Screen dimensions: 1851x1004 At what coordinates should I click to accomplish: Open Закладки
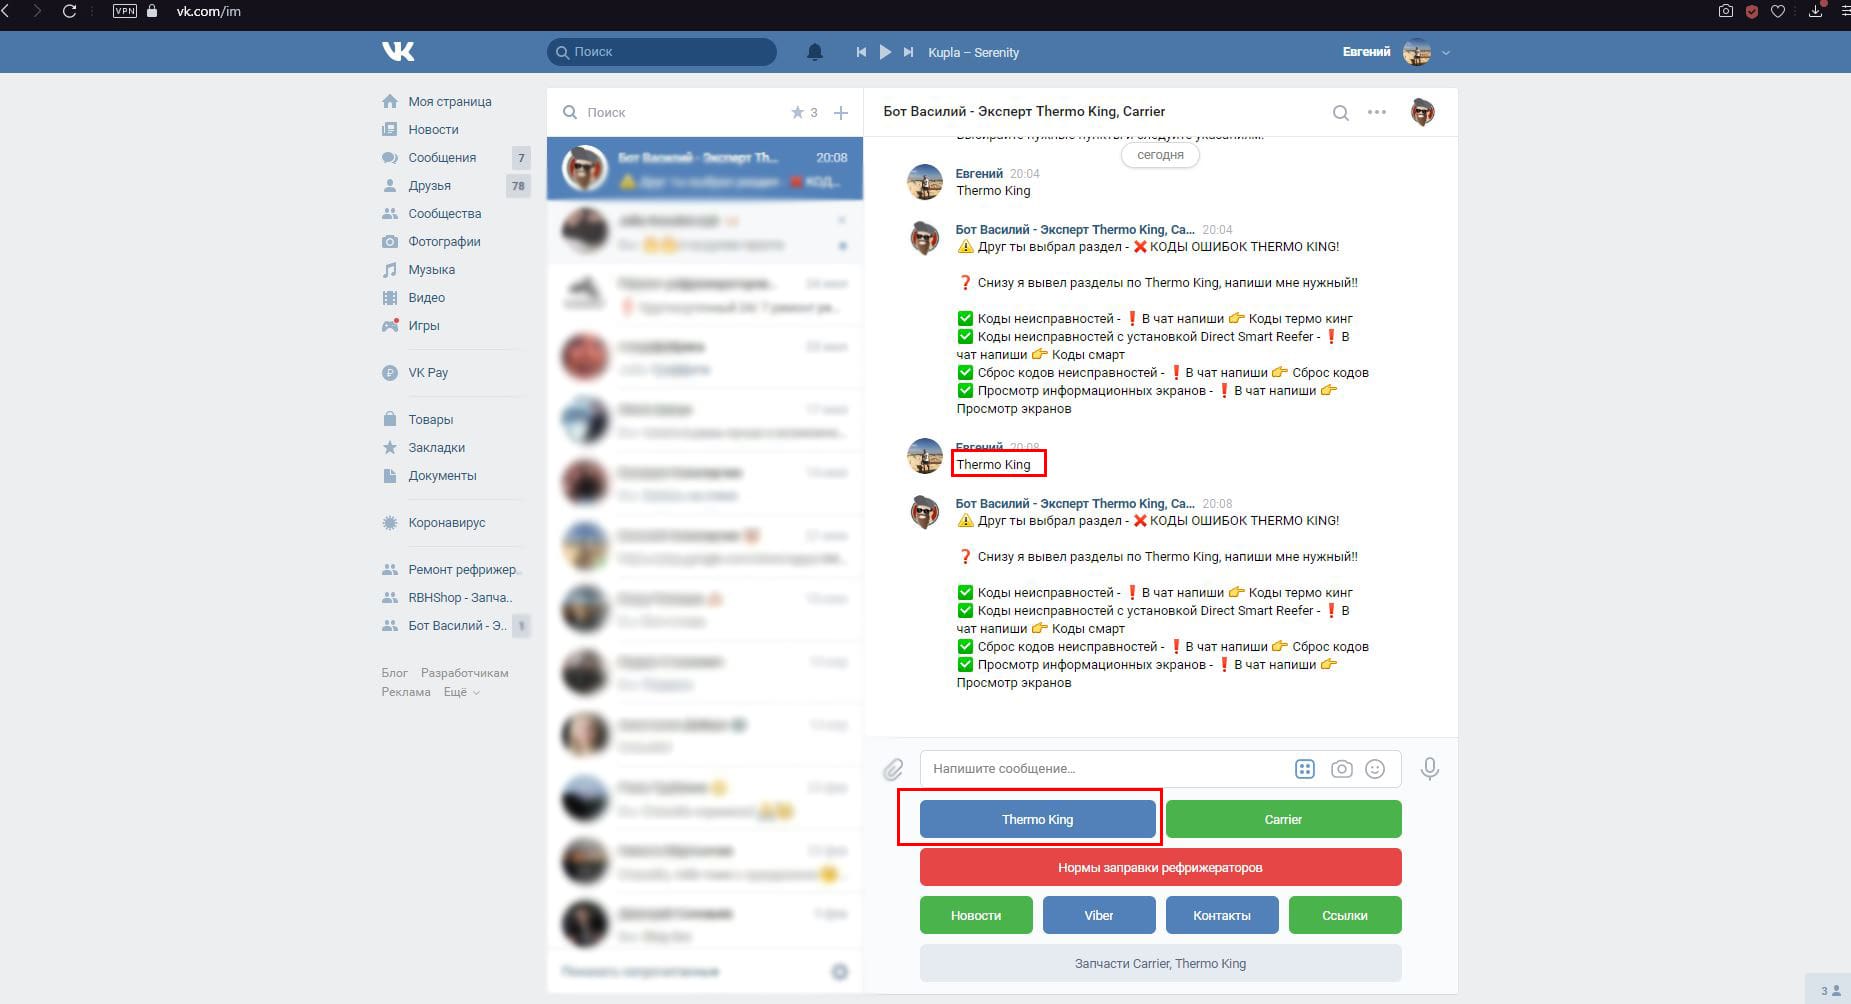click(436, 447)
